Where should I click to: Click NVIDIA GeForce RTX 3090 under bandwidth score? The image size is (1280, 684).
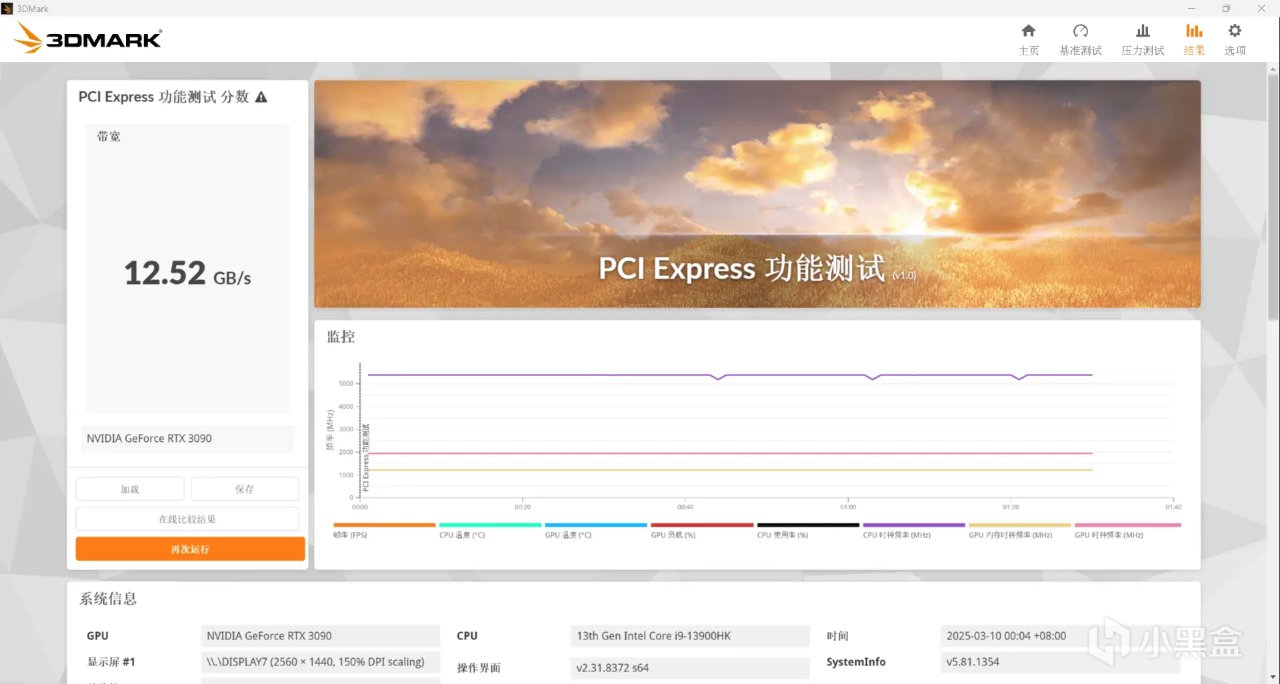(x=188, y=438)
